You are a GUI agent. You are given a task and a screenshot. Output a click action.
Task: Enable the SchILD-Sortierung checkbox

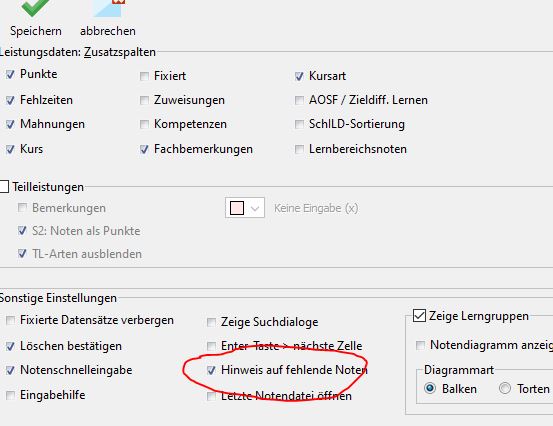(299, 124)
